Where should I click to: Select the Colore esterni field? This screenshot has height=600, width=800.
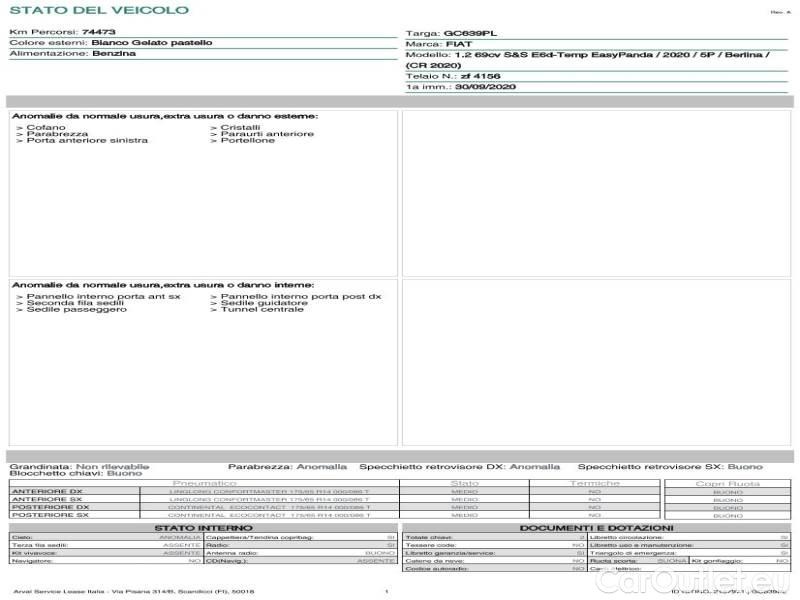tap(110, 43)
